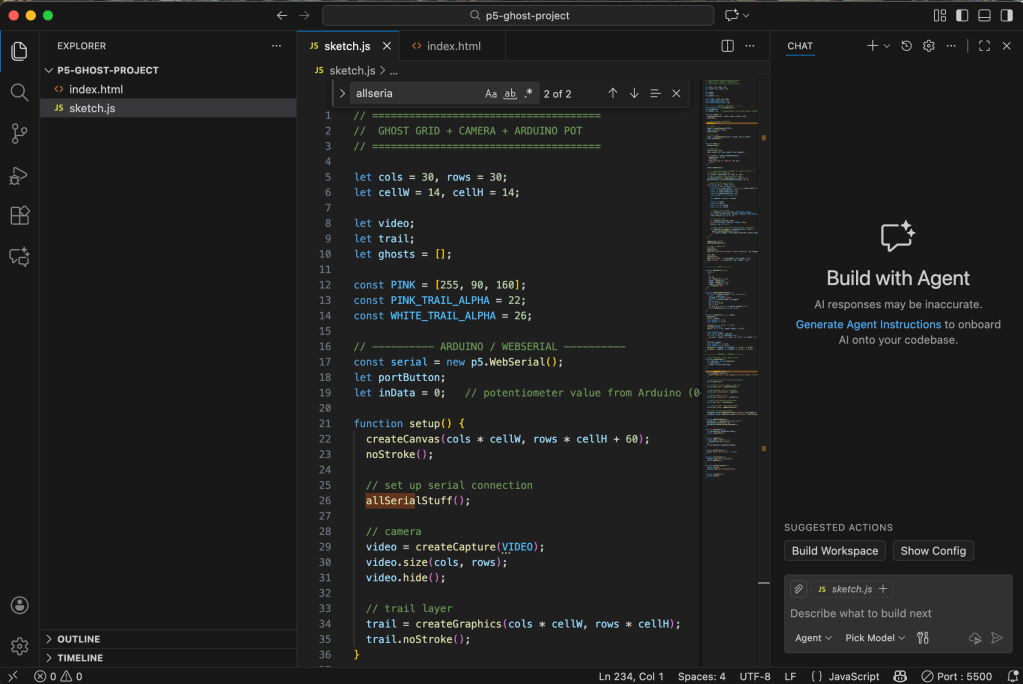Open the Pick Model dropdown
Screen dimensions: 1023x684
[x=874, y=638]
